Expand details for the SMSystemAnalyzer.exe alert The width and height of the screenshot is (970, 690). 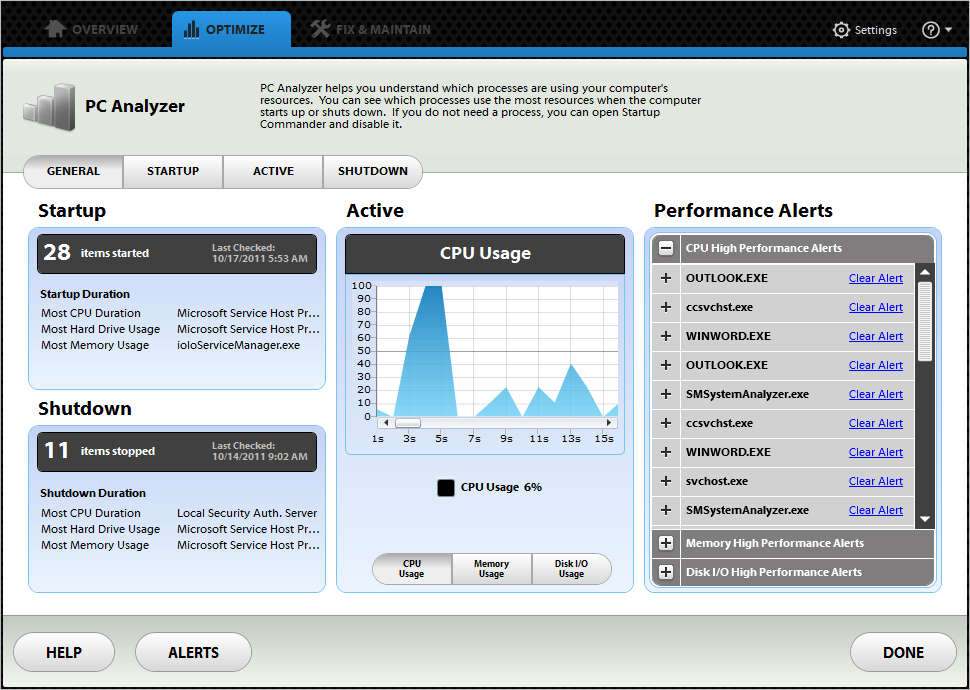coord(666,394)
